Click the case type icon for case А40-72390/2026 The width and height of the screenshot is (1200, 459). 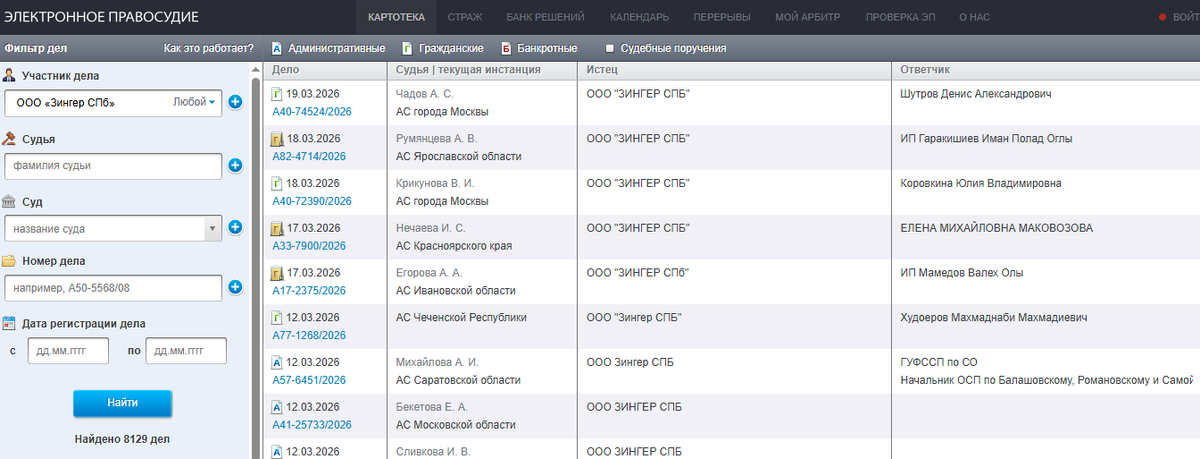coord(278,184)
